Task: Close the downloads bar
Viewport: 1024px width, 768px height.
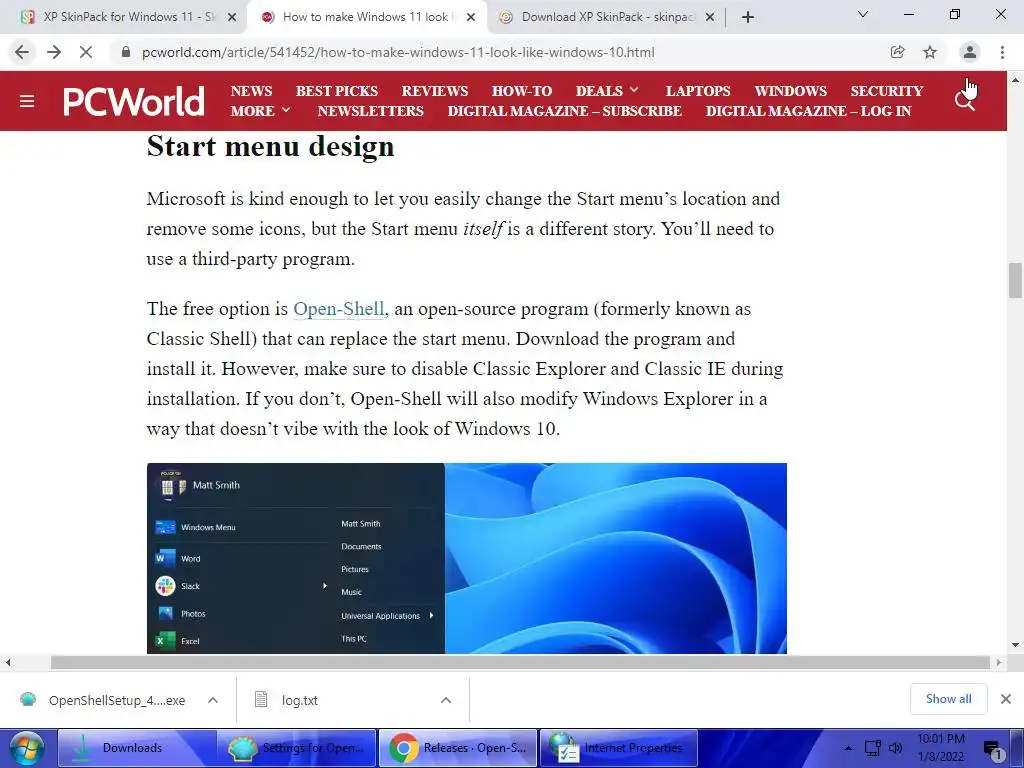Action: 1006,699
